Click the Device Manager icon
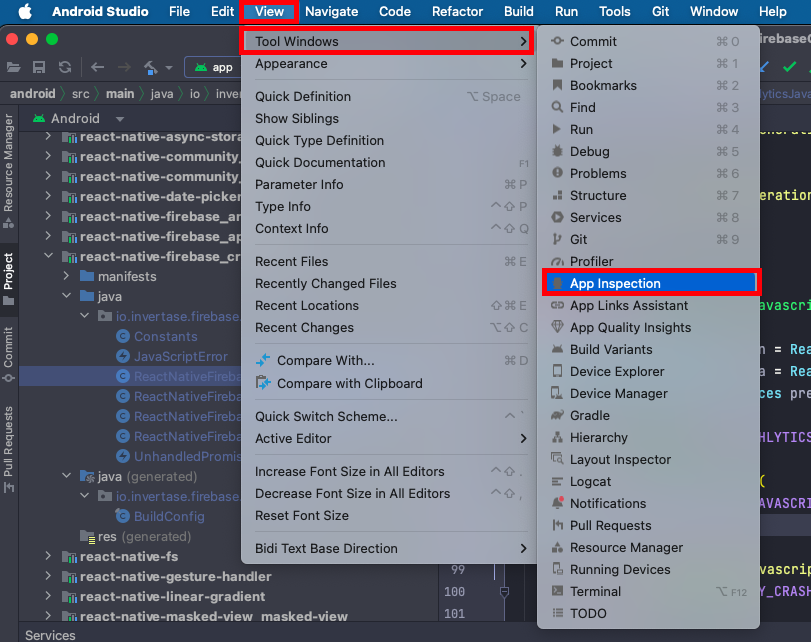Viewport: 811px width, 642px height. [557, 393]
